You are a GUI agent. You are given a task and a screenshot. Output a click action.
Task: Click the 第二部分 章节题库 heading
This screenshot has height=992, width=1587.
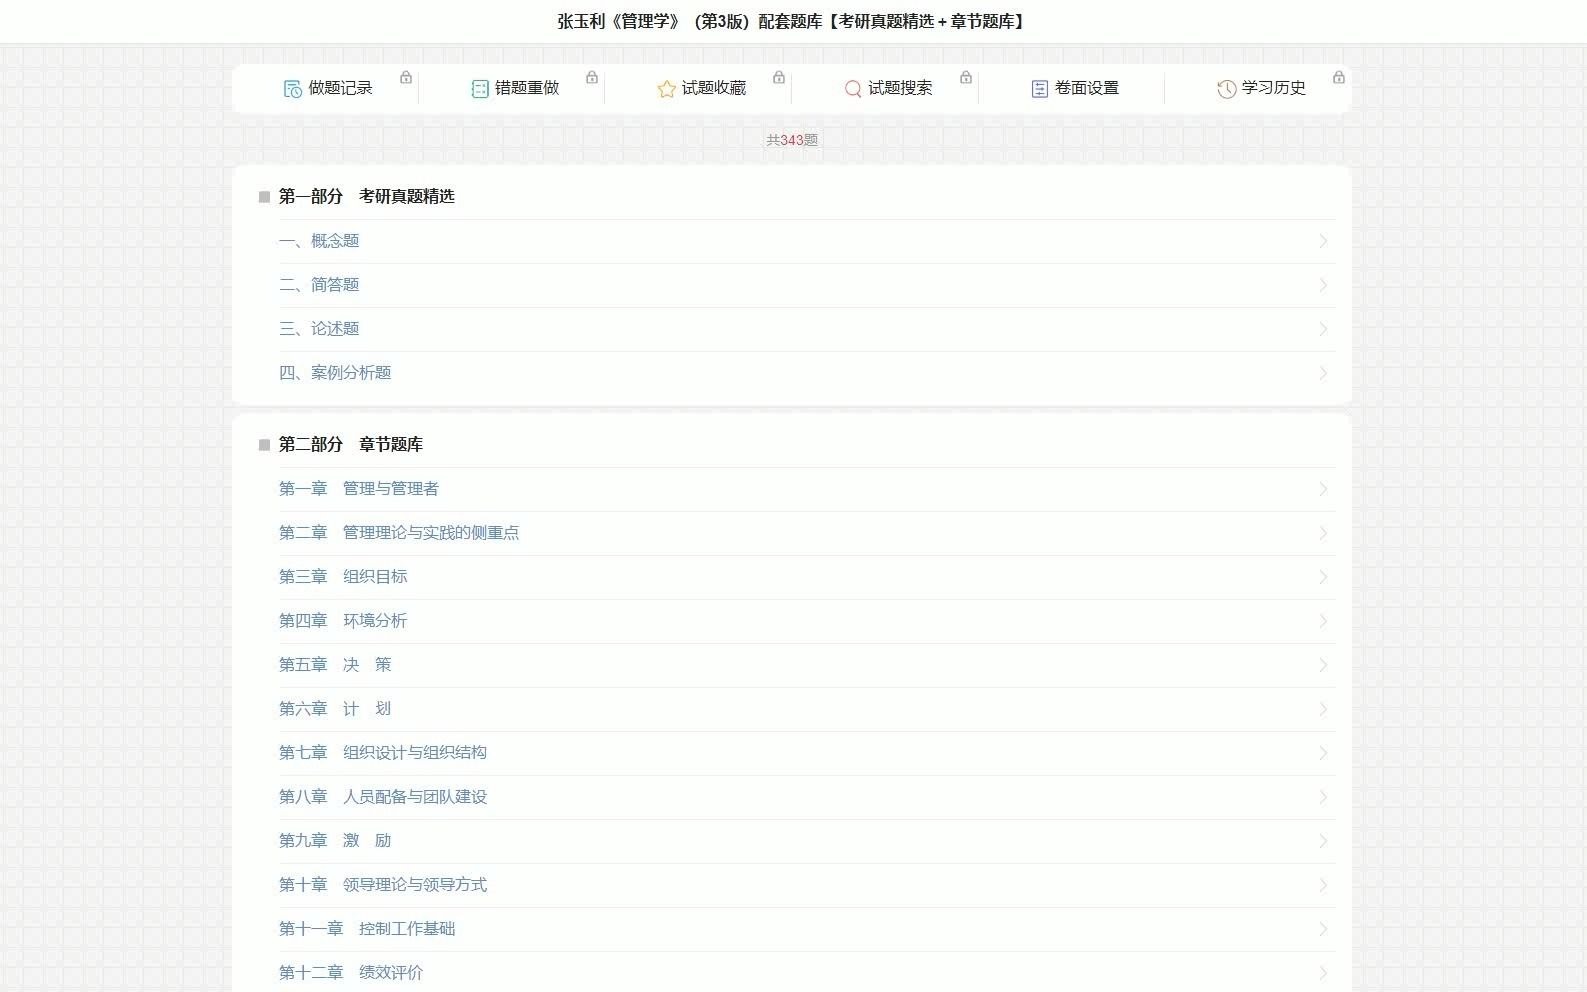[350, 444]
